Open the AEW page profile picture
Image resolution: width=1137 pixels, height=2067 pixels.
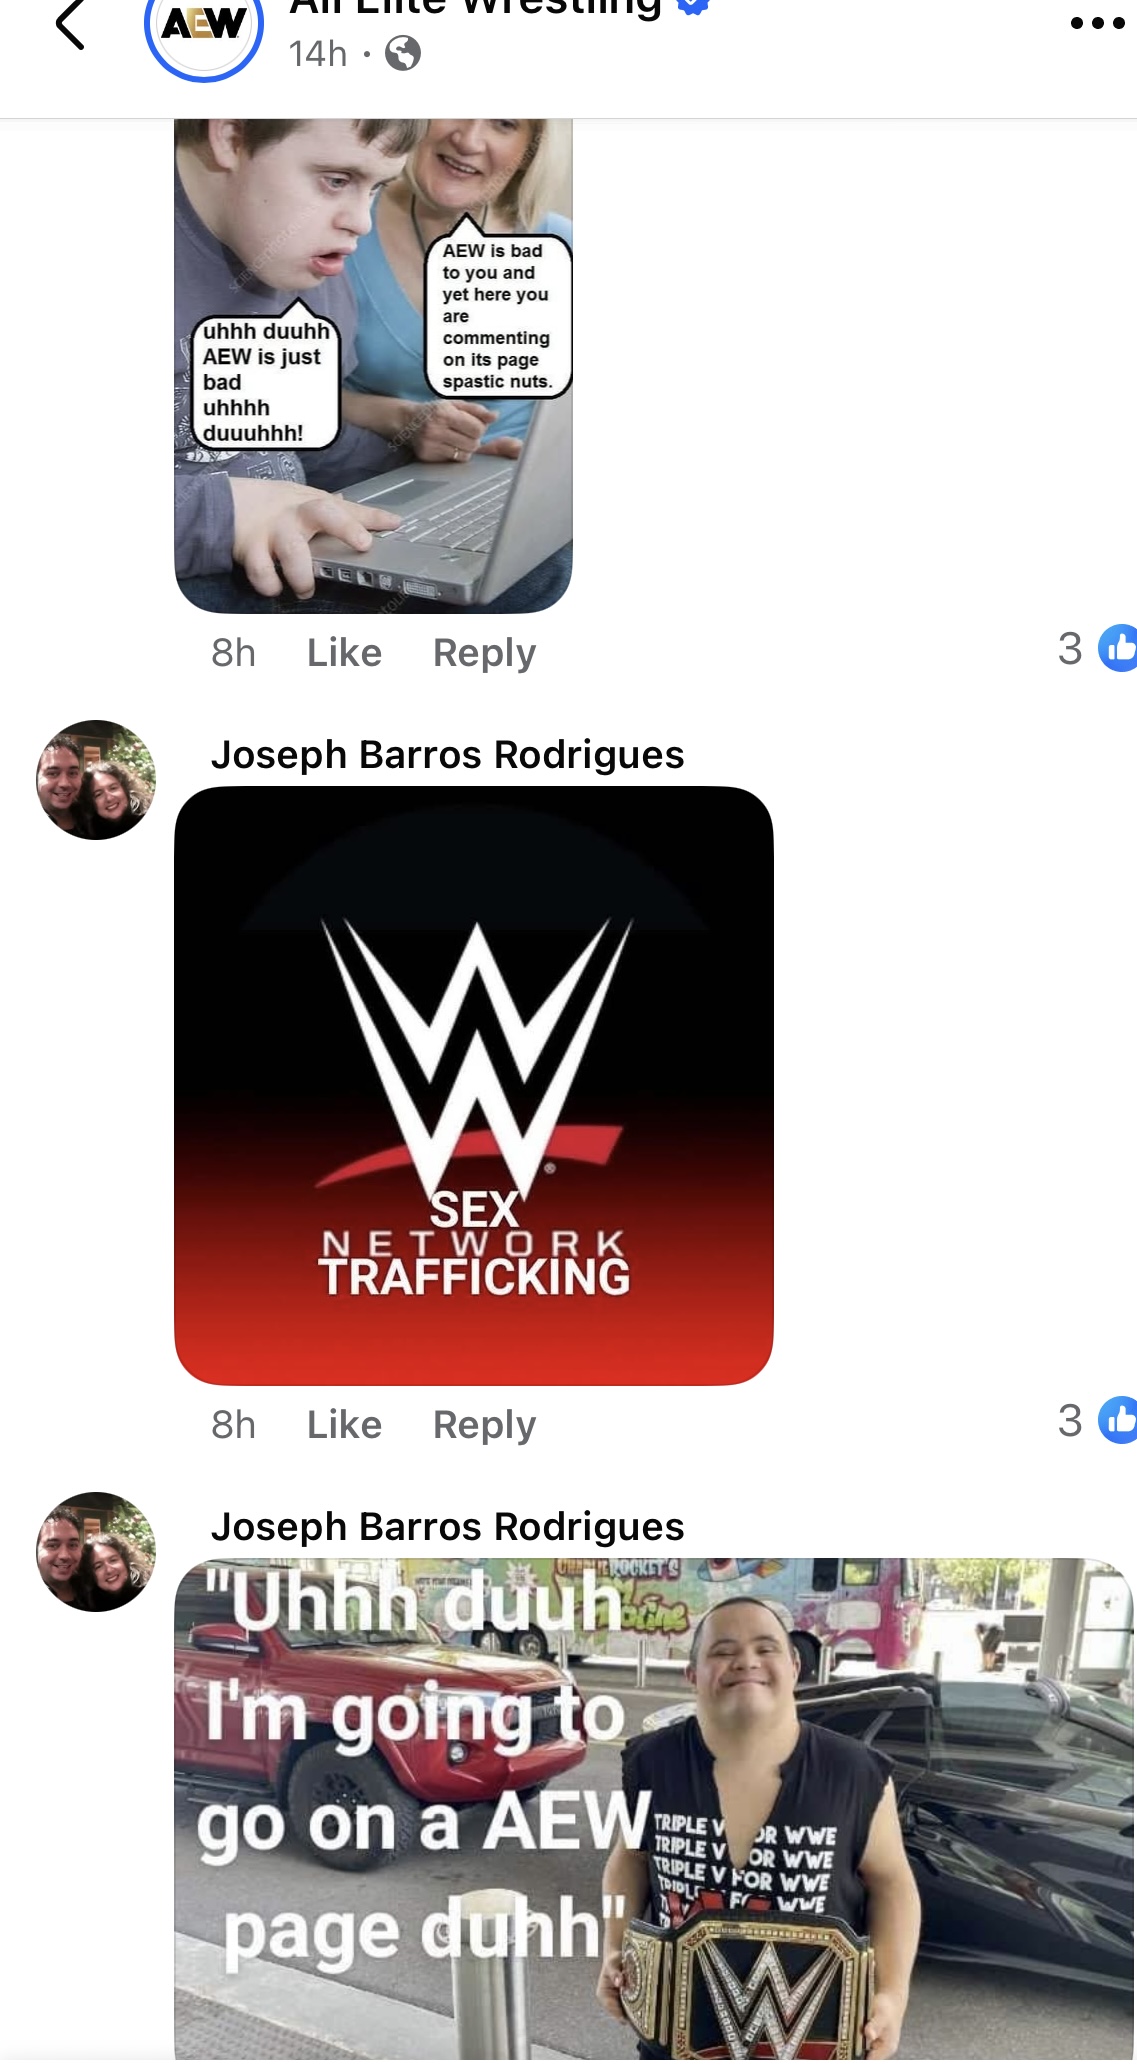204,28
